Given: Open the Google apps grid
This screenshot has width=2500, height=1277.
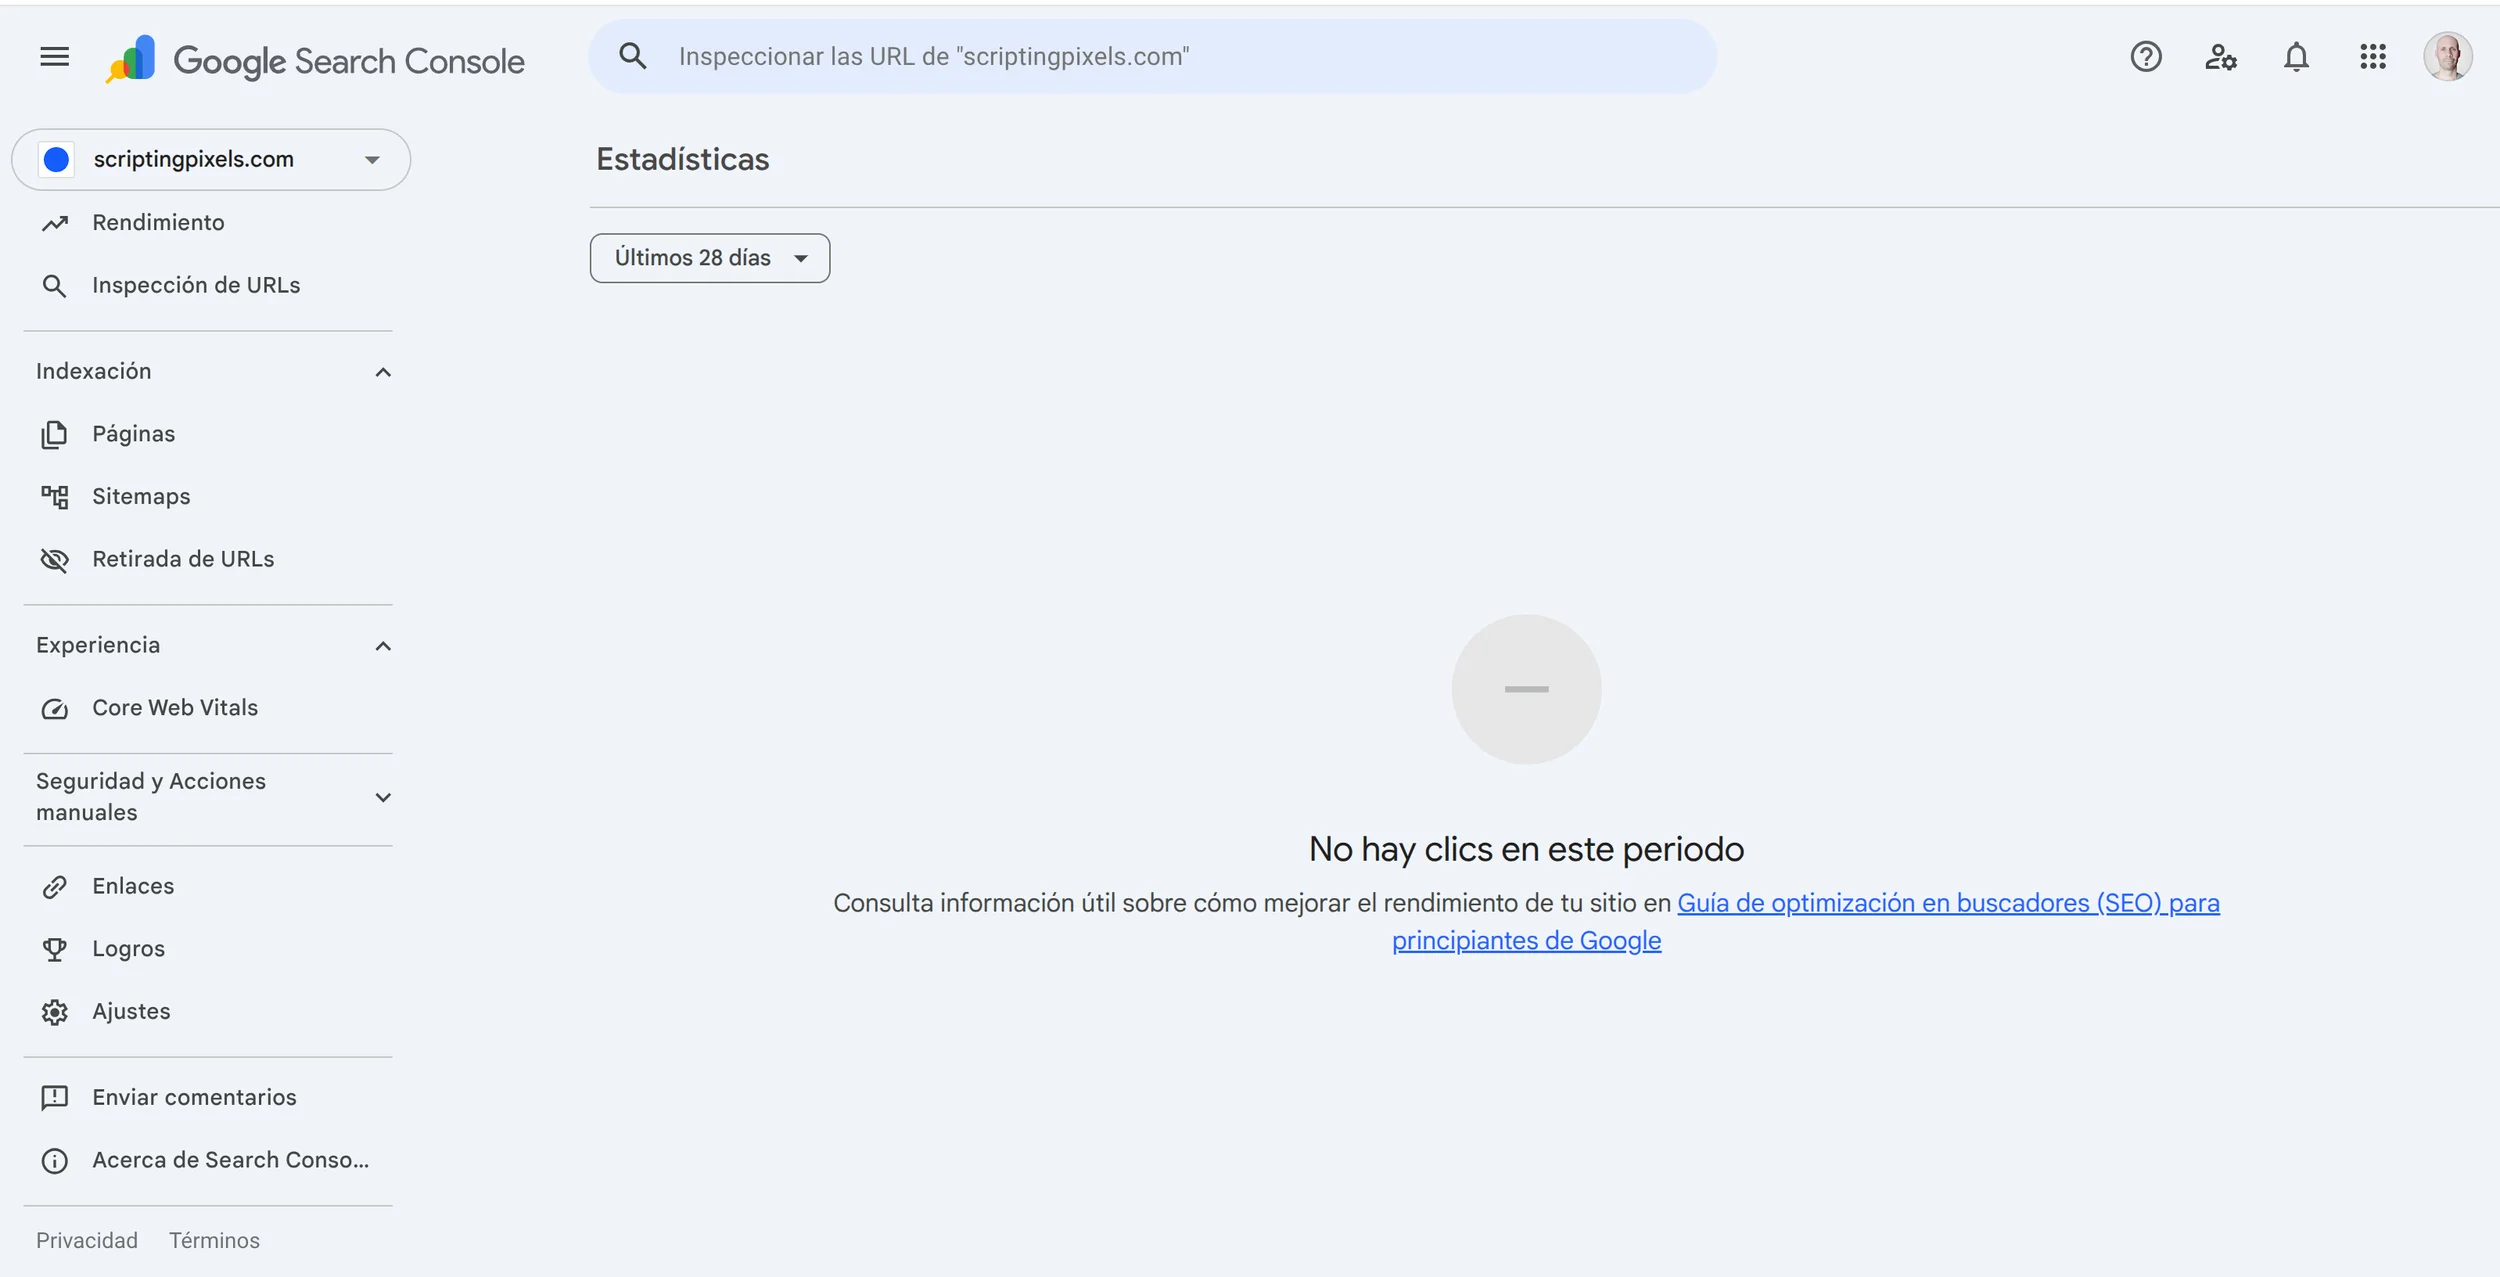Looking at the screenshot, I should tap(2373, 57).
